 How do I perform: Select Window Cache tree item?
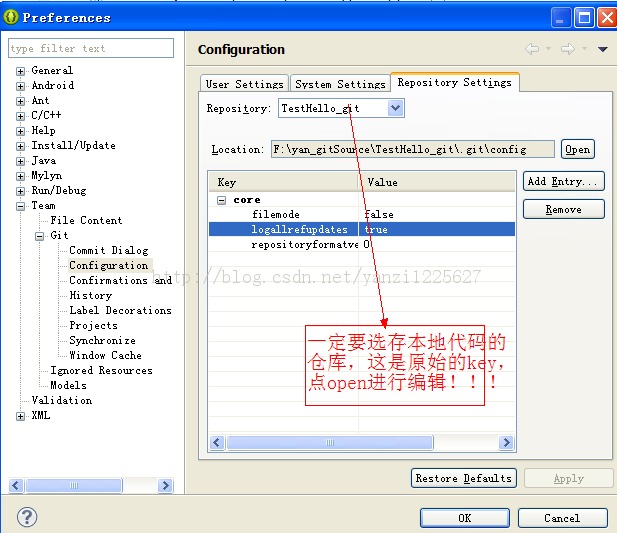[105, 355]
